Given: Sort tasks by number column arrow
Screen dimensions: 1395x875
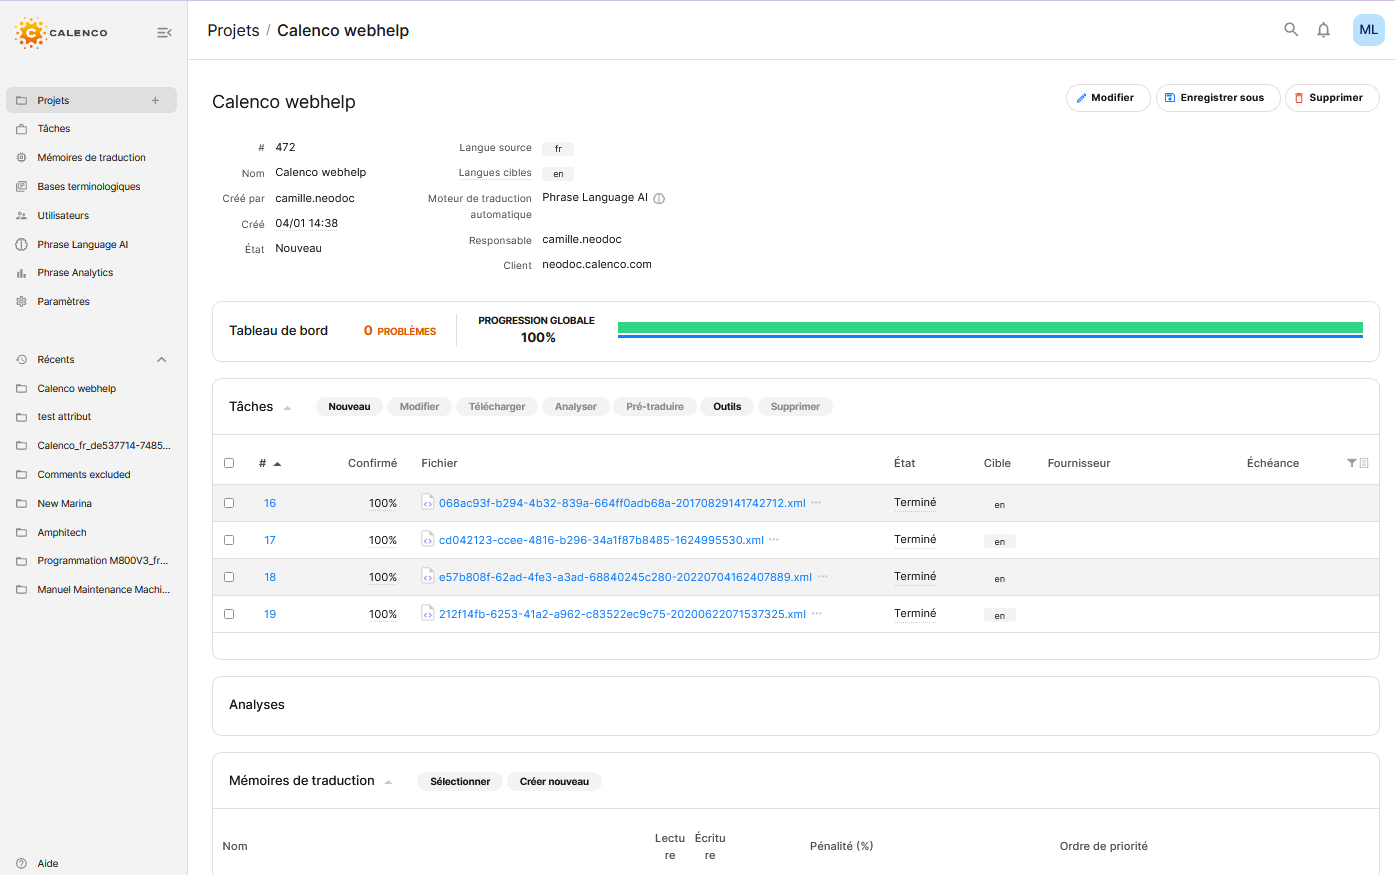Looking at the screenshot, I should (277, 464).
